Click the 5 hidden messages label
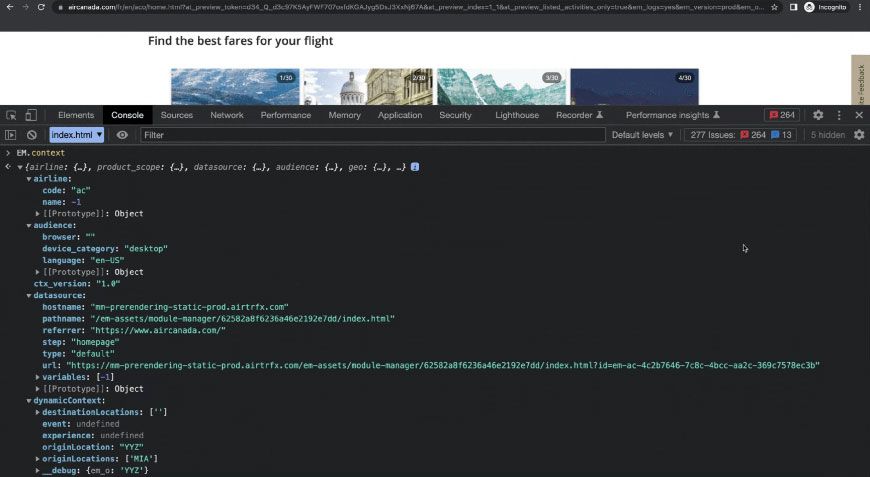 click(827, 135)
